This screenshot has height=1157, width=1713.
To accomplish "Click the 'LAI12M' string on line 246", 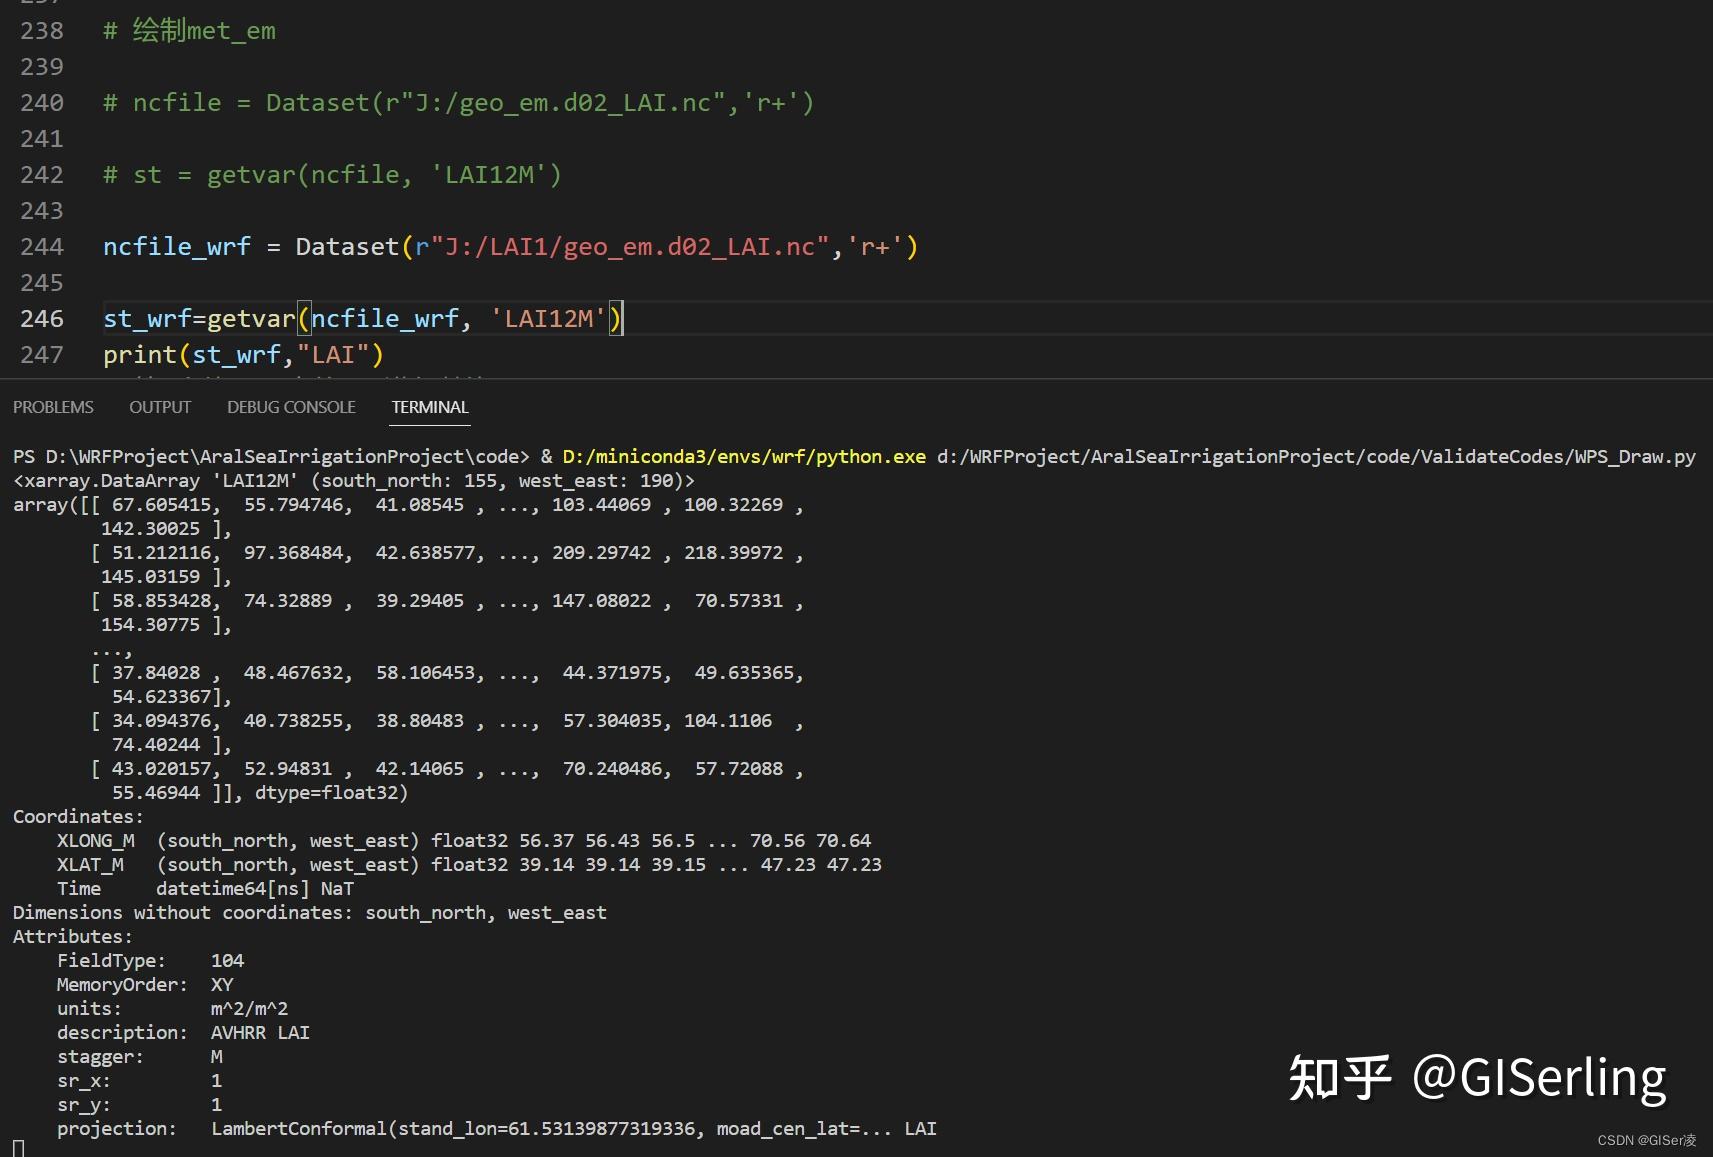I will coord(549,319).
